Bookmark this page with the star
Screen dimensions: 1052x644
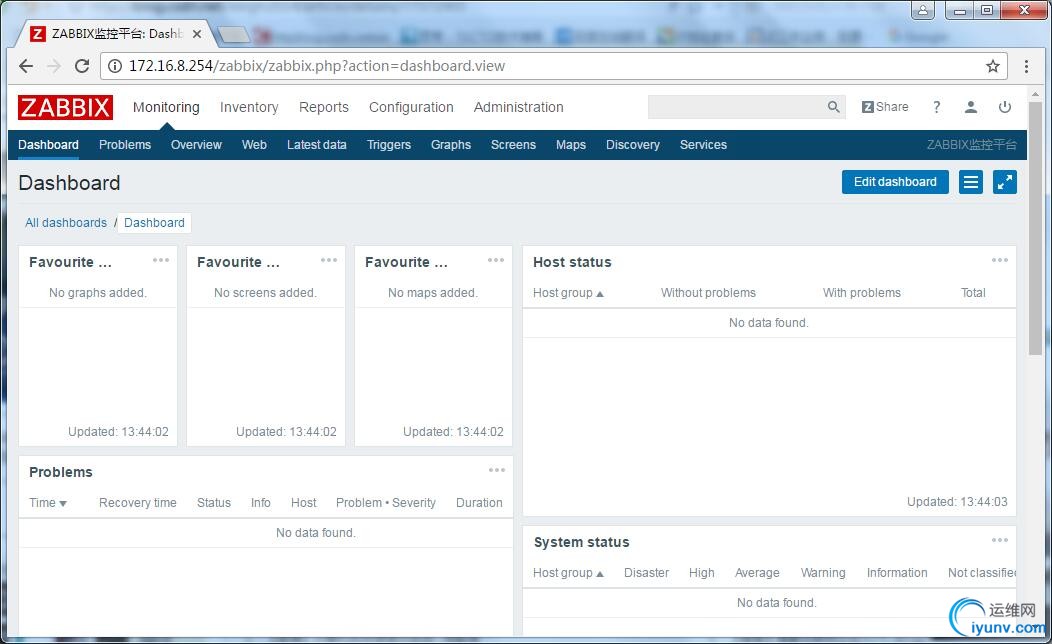point(992,66)
